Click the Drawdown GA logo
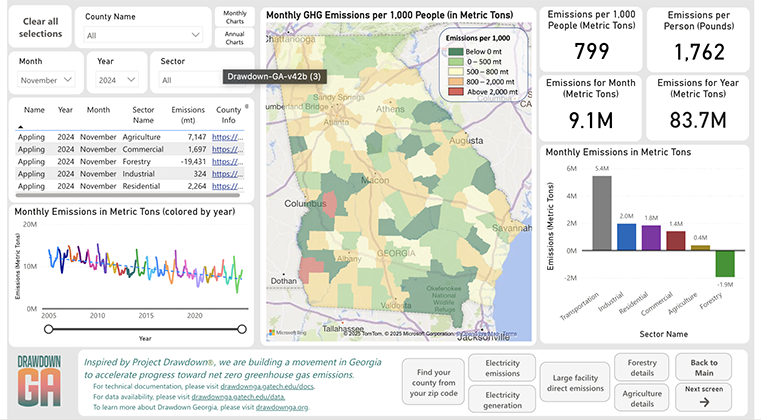The width and height of the screenshot is (761, 420). pos(40,382)
